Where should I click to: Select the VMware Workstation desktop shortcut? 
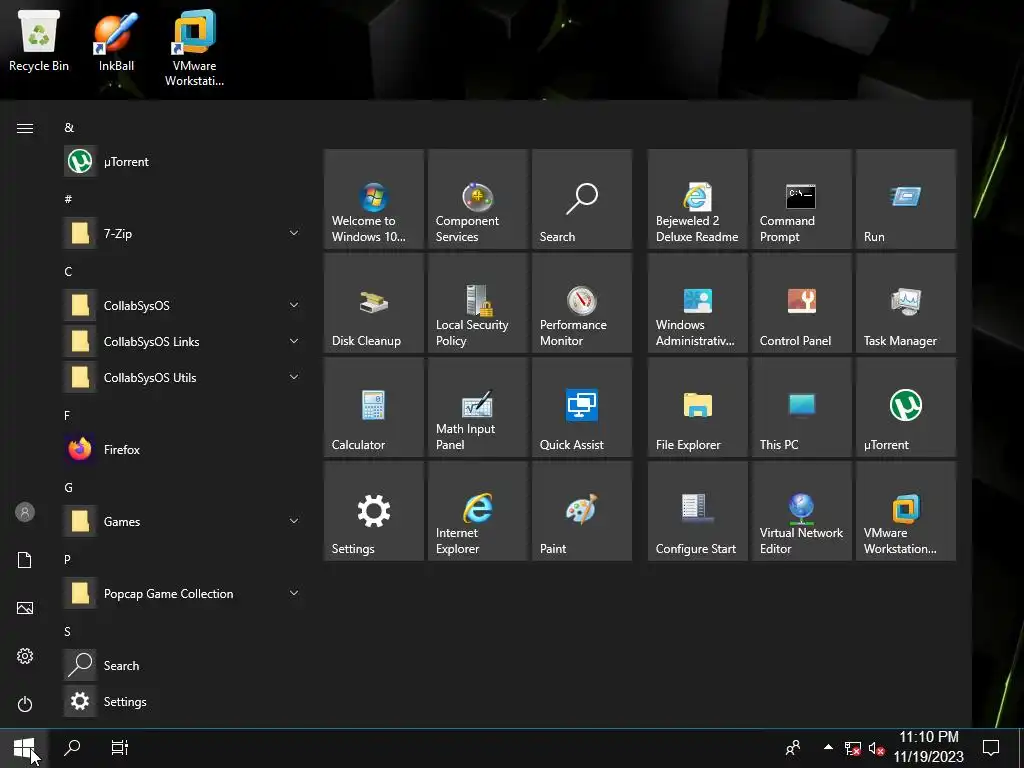coord(195,48)
